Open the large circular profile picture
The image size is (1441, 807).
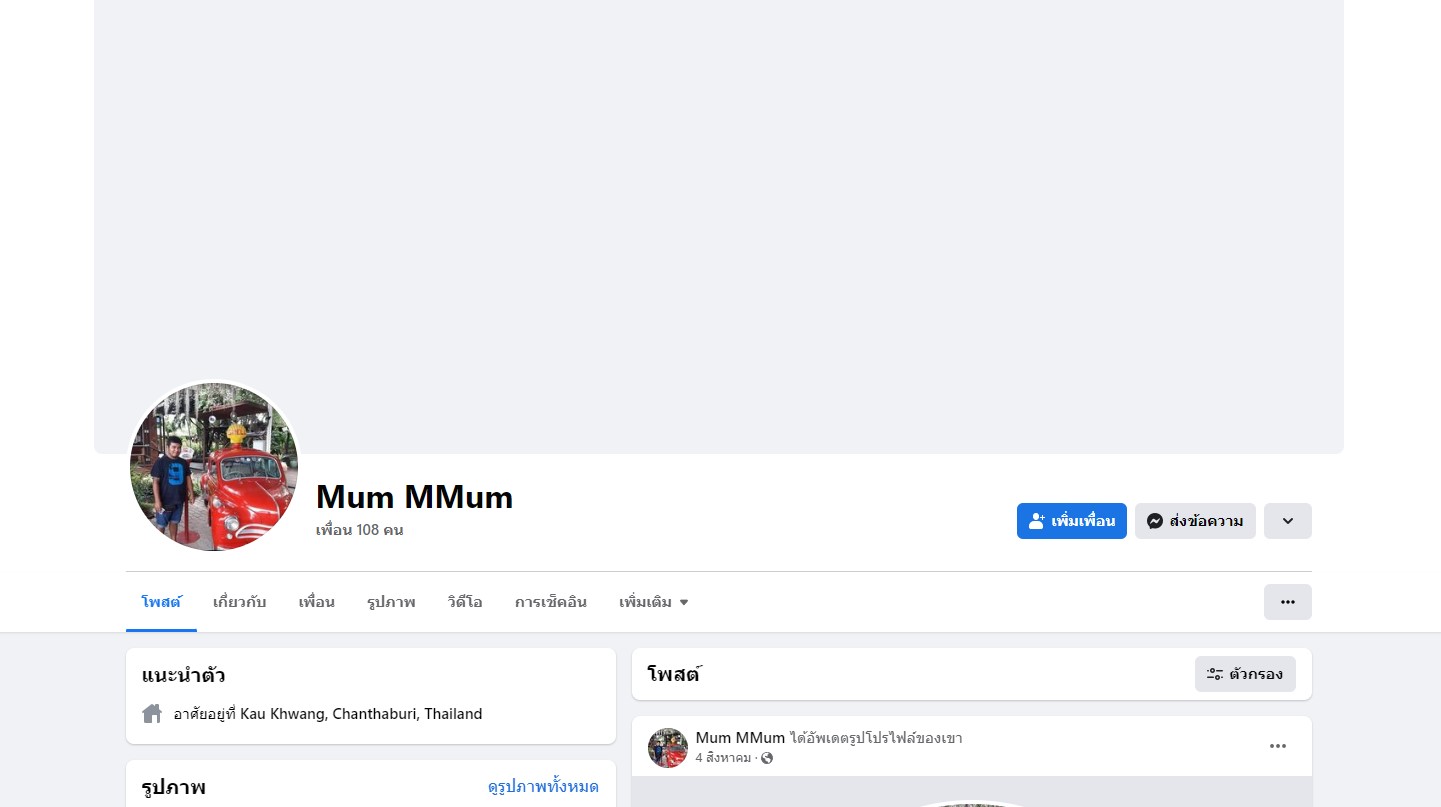click(x=214, y=466)
